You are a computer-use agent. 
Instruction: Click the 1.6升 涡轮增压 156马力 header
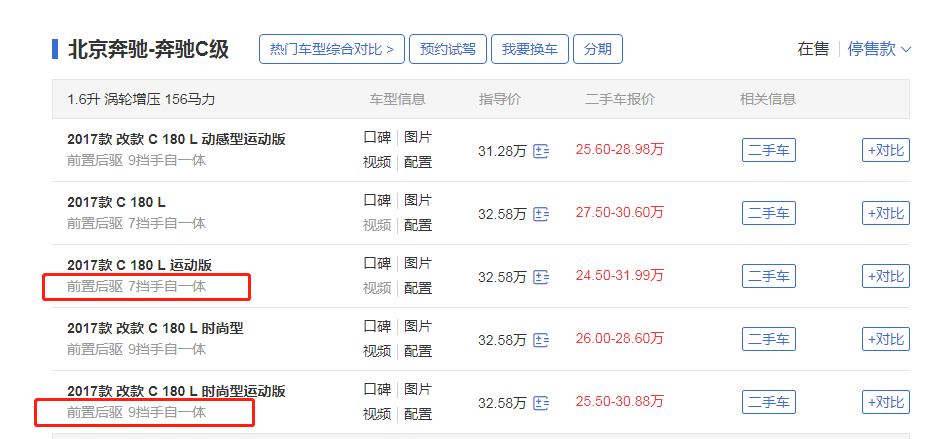[x=141, y=99]
